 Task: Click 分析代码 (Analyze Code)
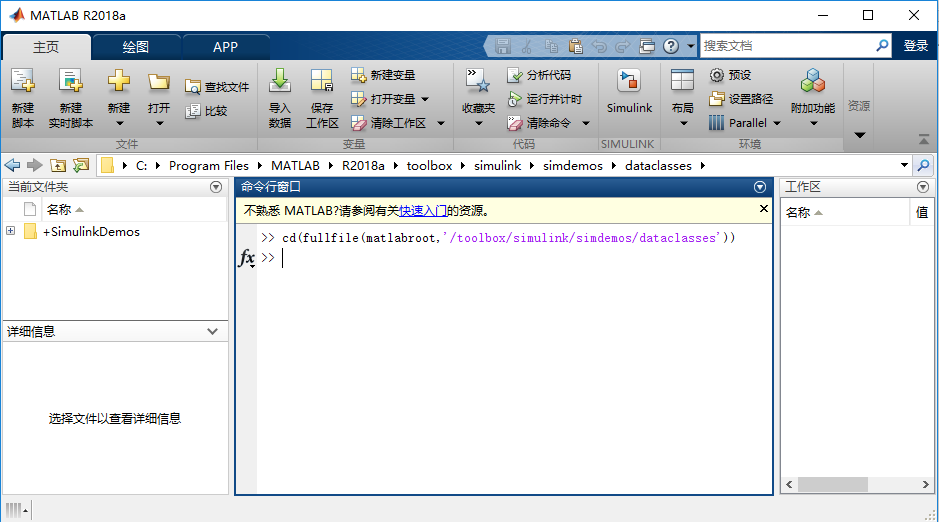(539, 75)
